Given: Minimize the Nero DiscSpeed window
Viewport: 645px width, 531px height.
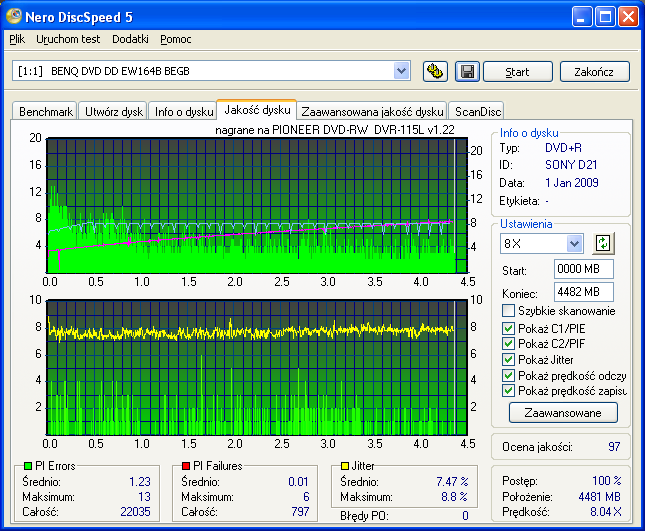Looking at the screenshot, I should pyautogui.click(x=582, y=17).
